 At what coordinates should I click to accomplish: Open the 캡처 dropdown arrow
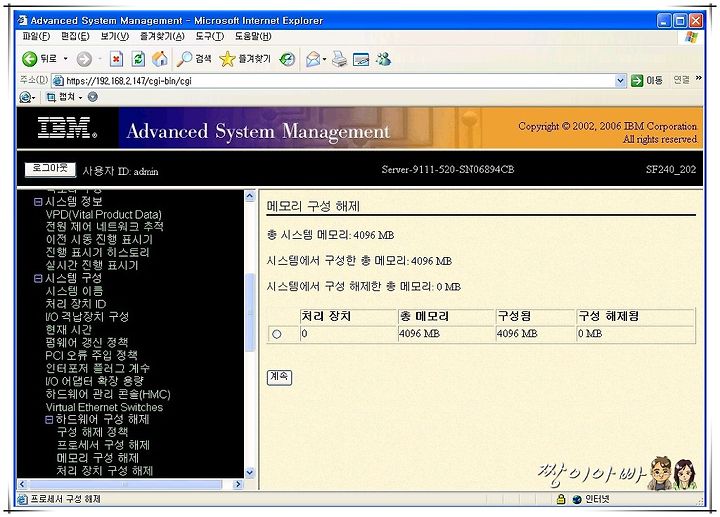(x=80, y=97)
